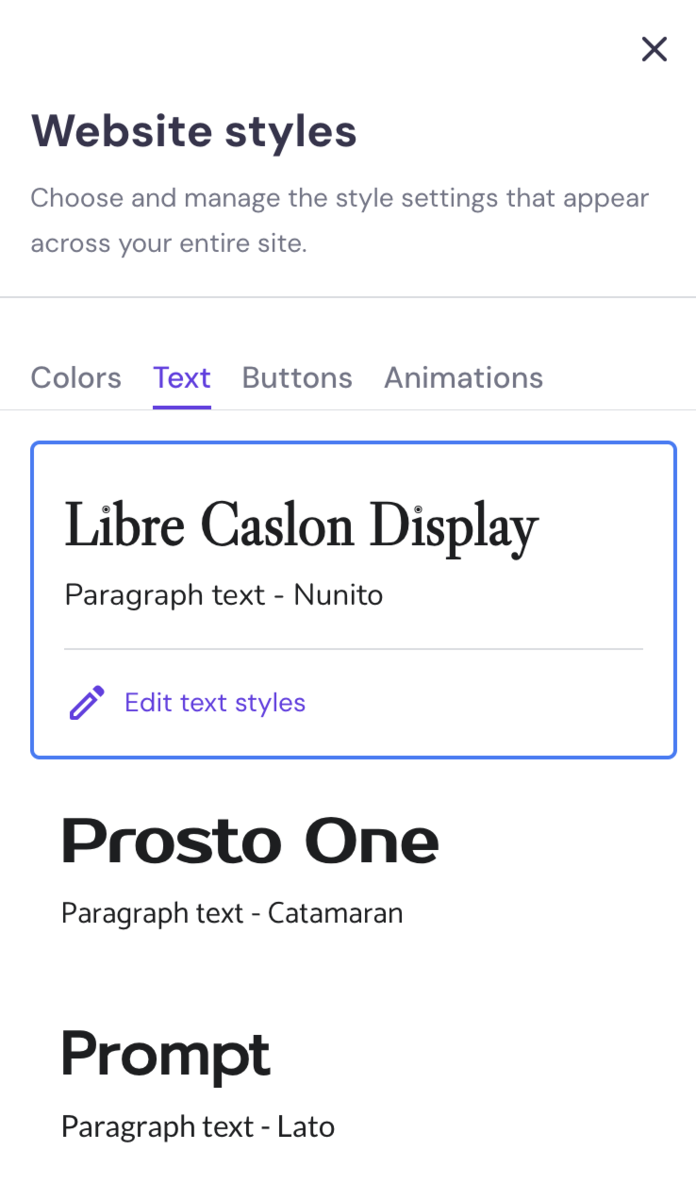696x1200 pixels.
Task: Click the panel description about style settings
Action: coord(339,220)
